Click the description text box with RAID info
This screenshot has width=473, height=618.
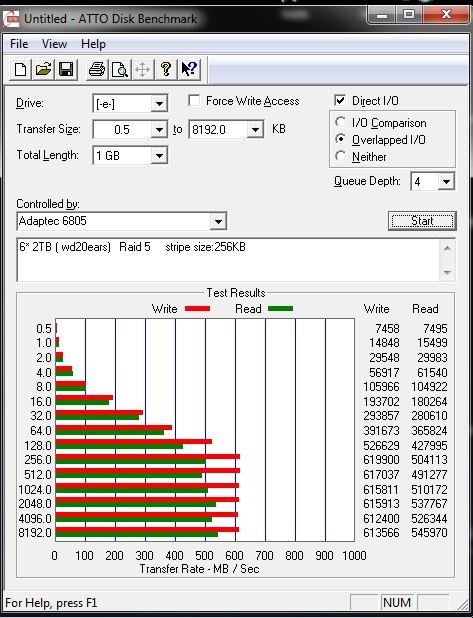228,260
